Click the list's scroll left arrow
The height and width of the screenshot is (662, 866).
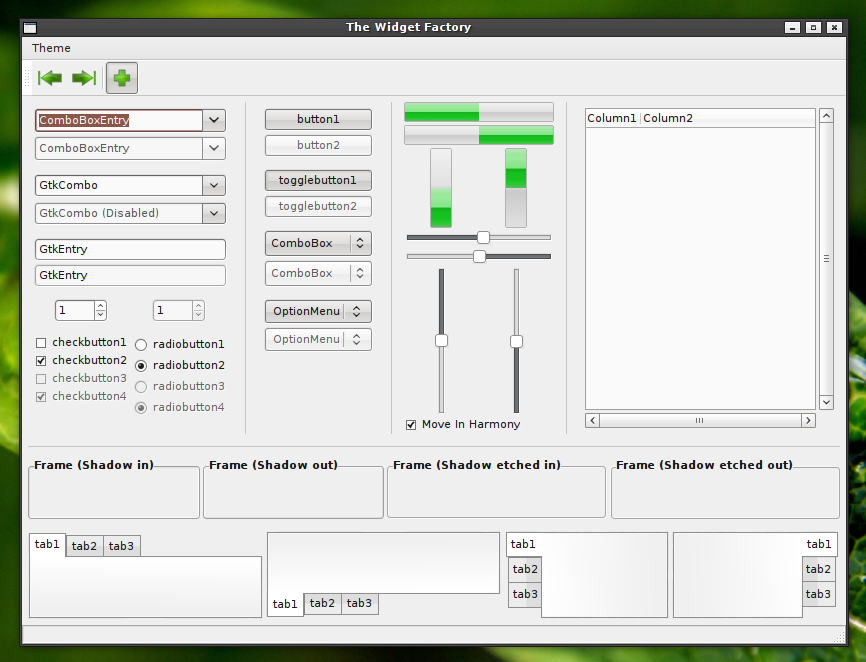coord(593,421)
